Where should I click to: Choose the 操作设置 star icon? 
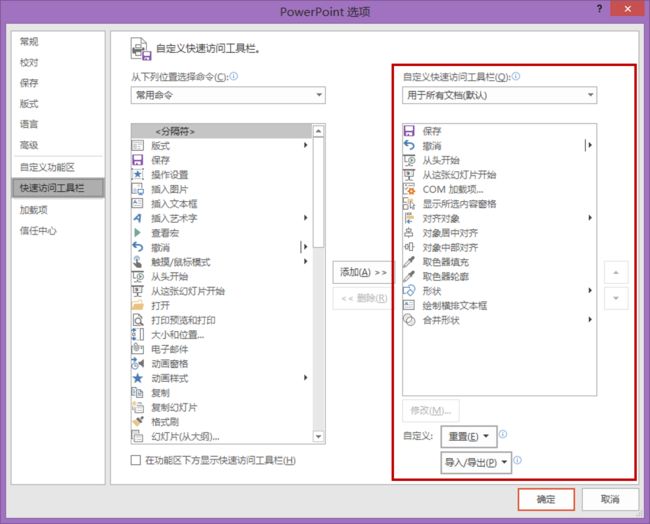coord(138,175)
